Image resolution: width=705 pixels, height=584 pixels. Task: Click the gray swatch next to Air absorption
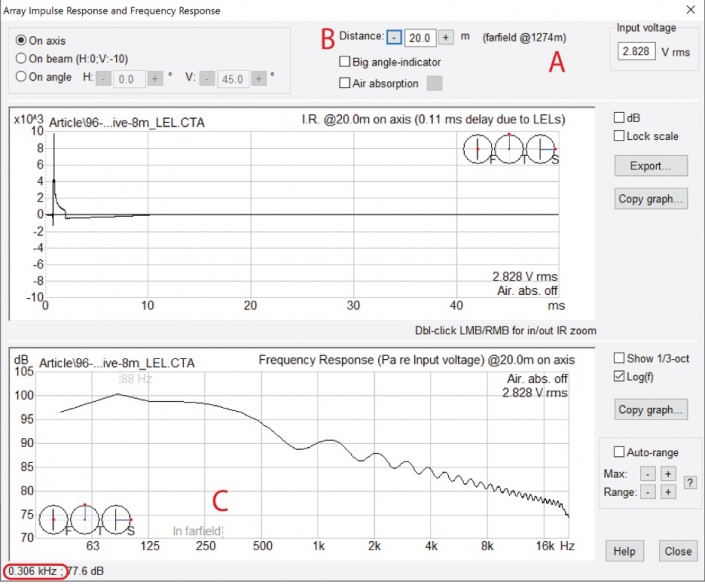434,84
